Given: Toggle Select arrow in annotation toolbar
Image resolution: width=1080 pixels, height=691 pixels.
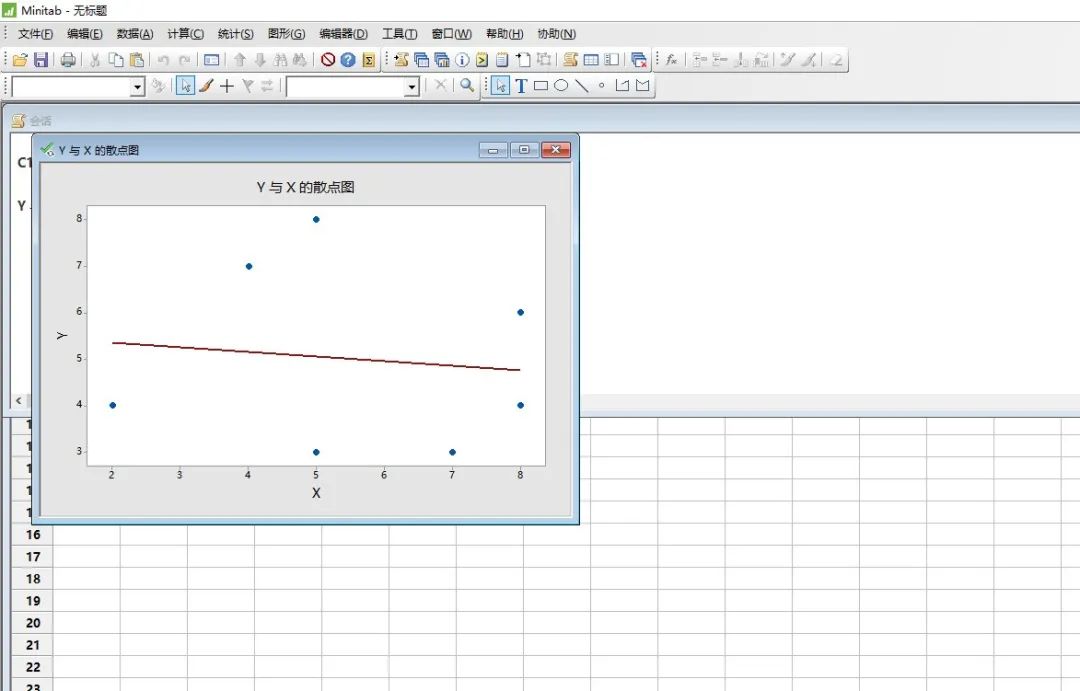Looking at the screenshot, I should tap(501, 85).
